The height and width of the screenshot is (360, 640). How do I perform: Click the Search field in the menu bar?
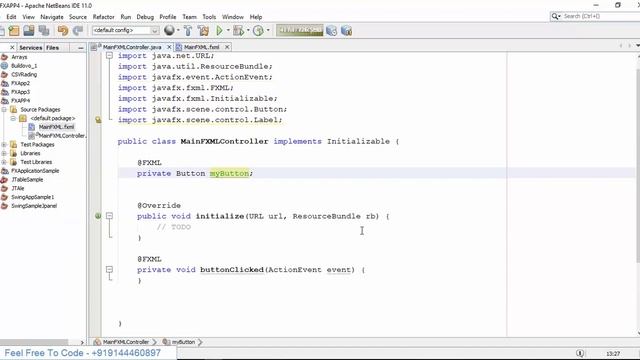[595, 16]
